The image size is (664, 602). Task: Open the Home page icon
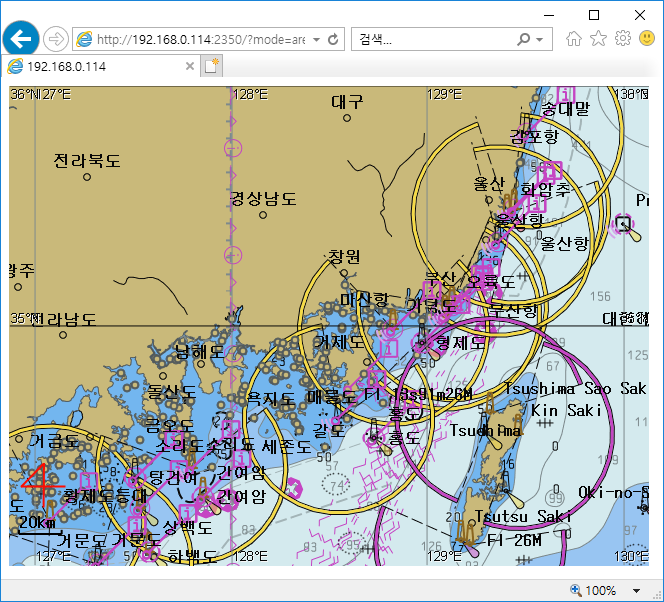click(574, 39)
